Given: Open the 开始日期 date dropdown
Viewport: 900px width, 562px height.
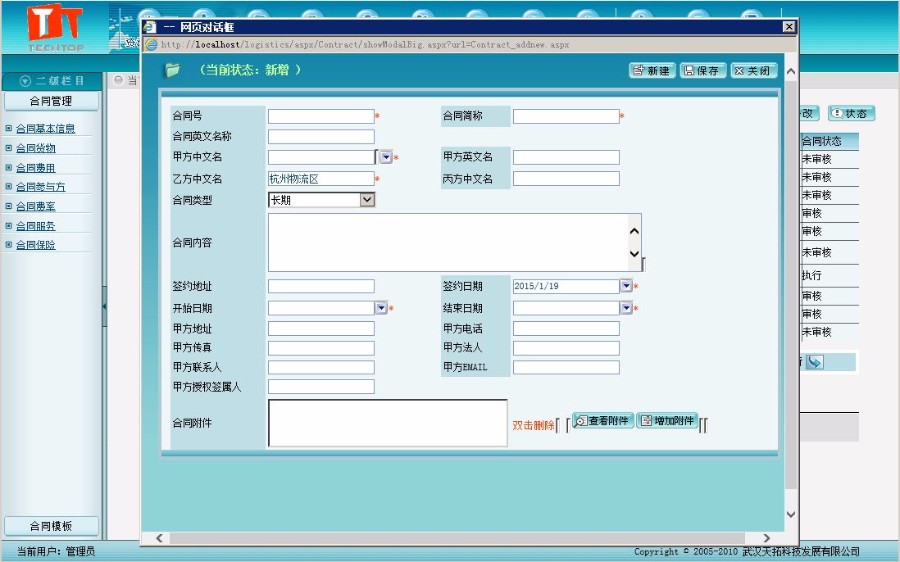Looking at the screenshot, I should tap(381, 308).
